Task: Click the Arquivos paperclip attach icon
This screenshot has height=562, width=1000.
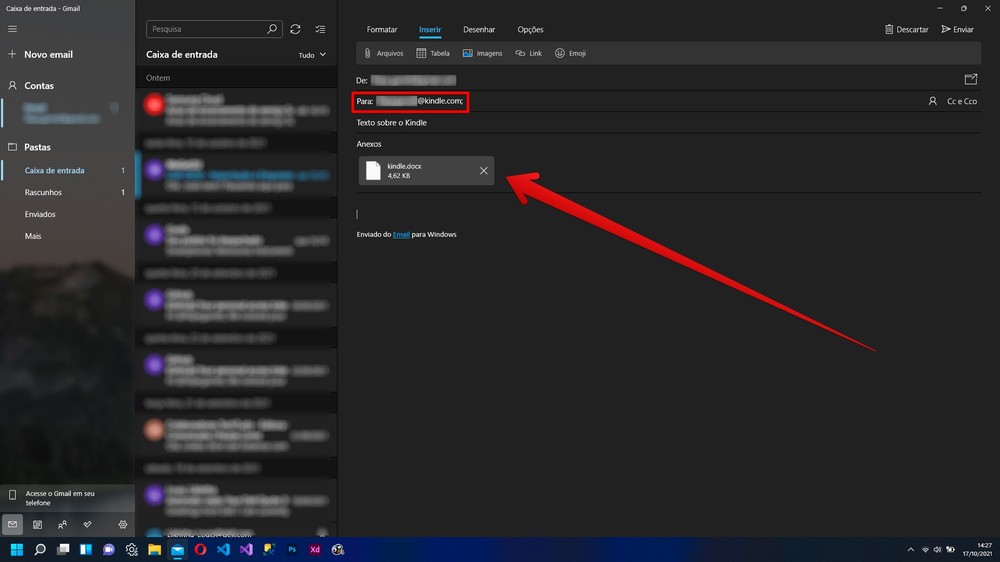Action: click(x=368, y=53)
